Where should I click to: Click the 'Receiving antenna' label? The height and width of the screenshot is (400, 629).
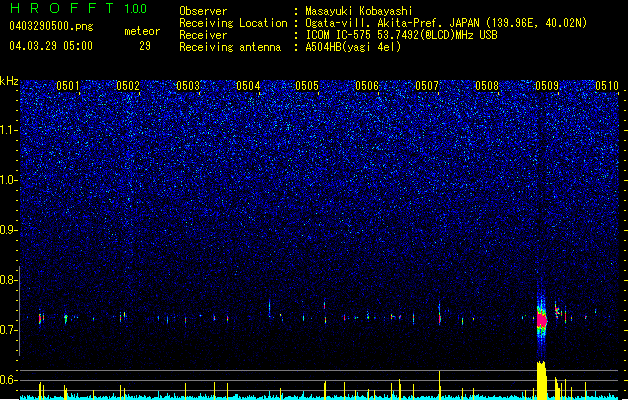tap(230, 47)
